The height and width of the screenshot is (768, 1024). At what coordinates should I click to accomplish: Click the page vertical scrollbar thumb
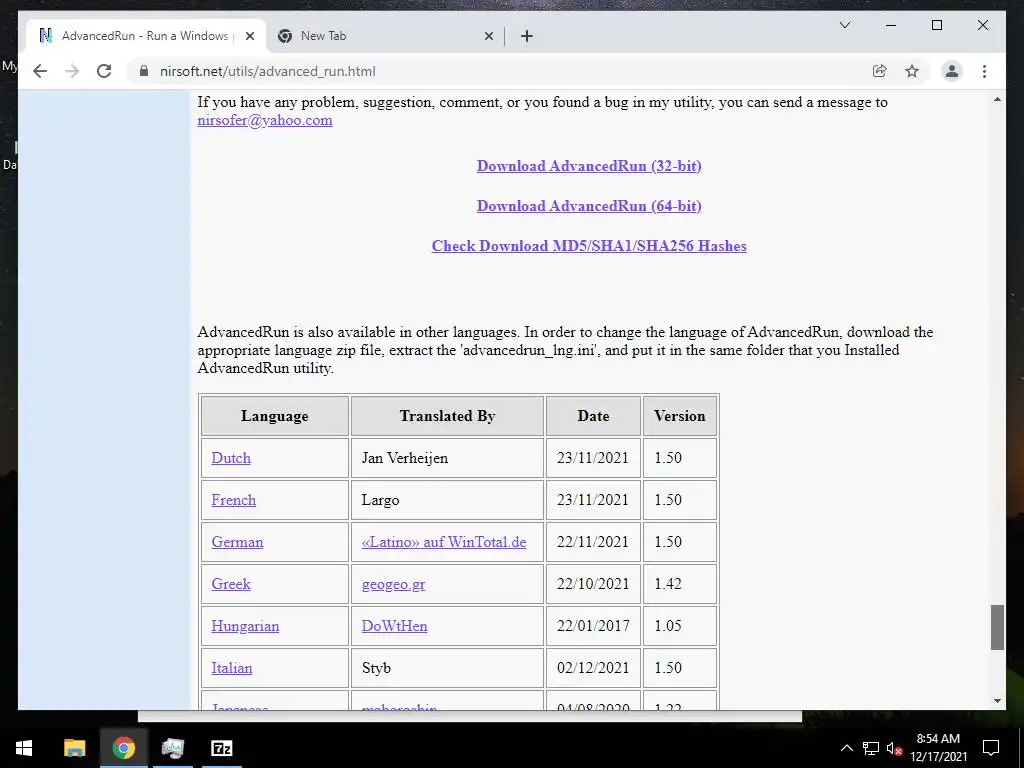point(997,628)
